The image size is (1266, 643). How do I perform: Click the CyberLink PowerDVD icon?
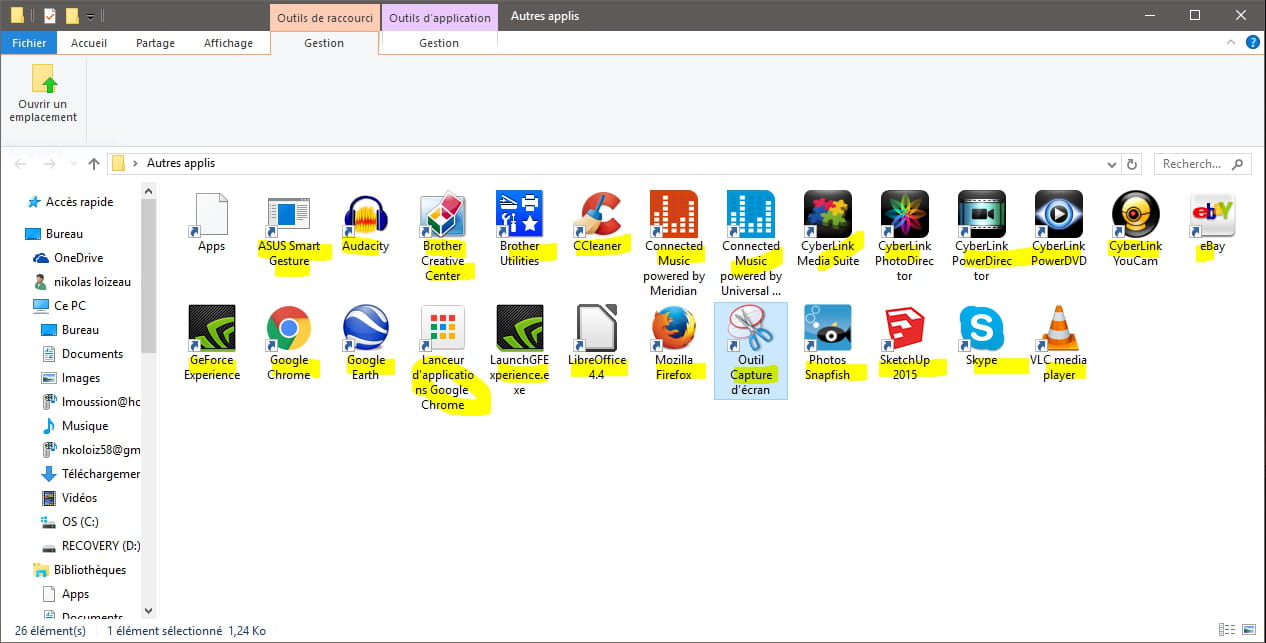1058,214
